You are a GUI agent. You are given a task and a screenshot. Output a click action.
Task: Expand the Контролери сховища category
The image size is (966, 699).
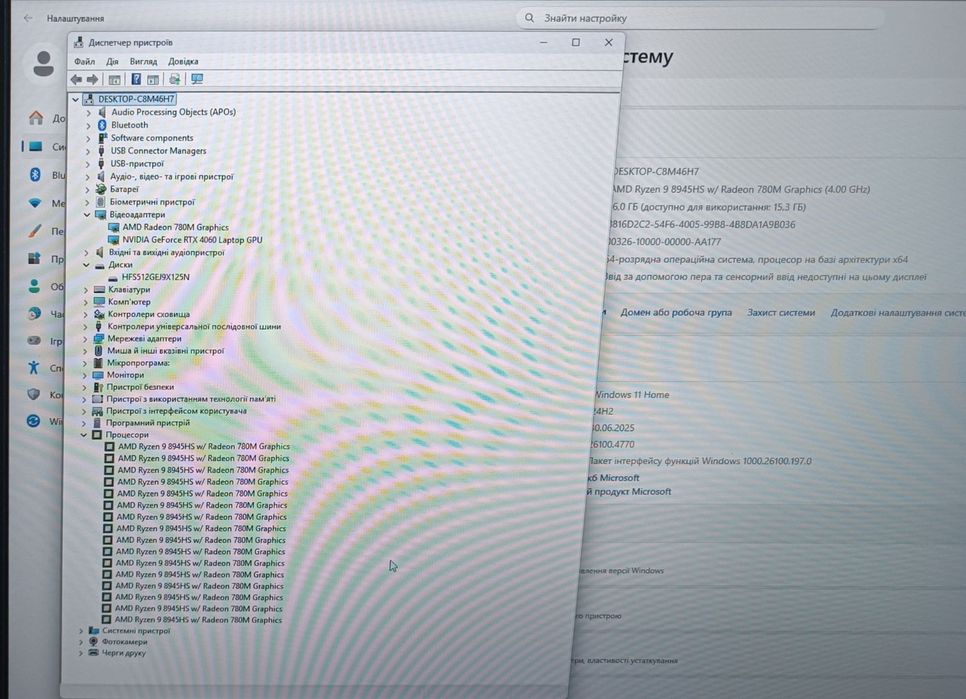pyautogui.click(x=86, y=315)
